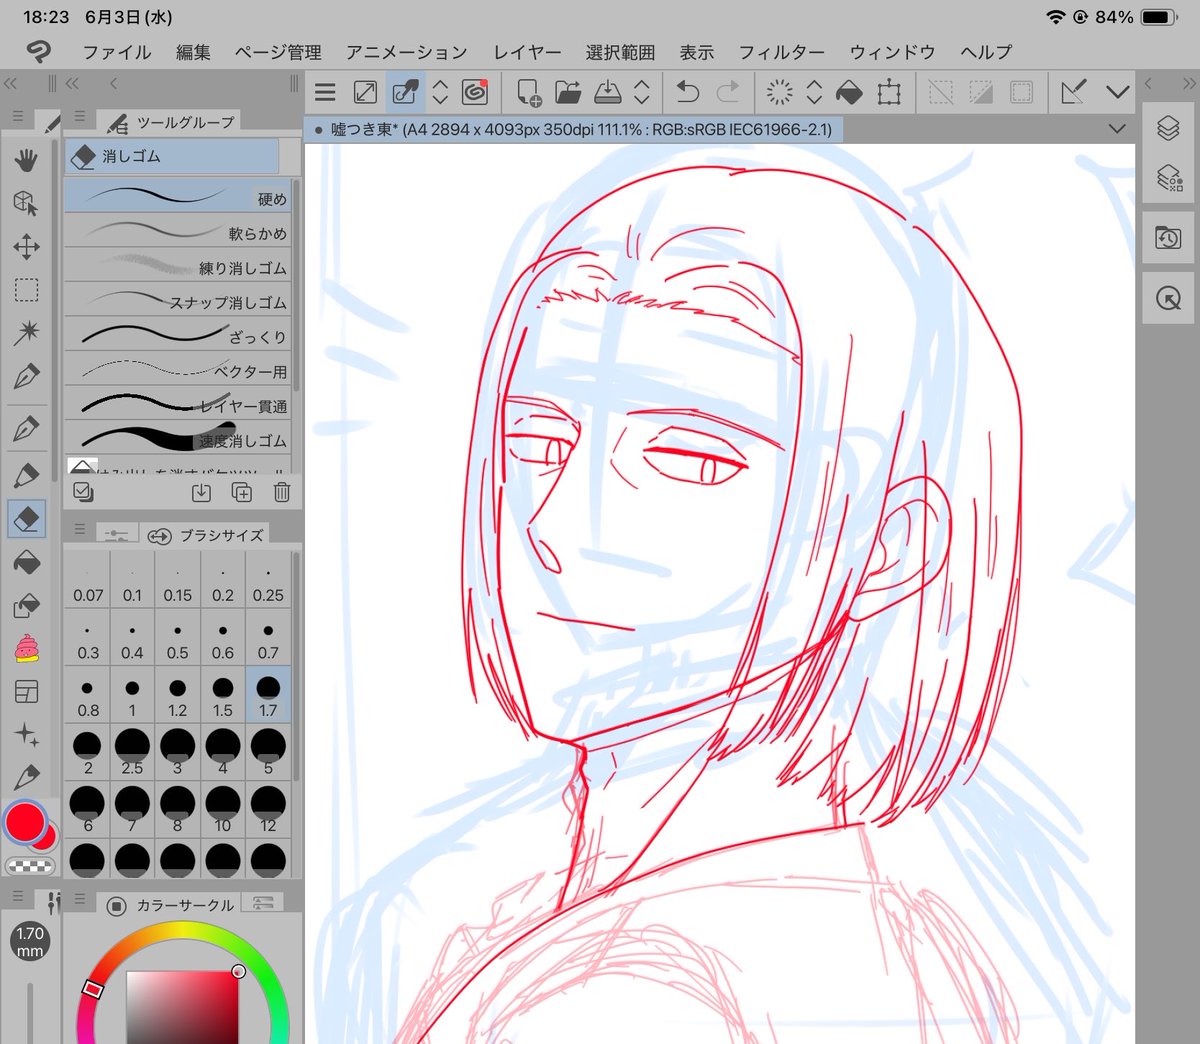Click the New document icon

click(x=528, y=93)
